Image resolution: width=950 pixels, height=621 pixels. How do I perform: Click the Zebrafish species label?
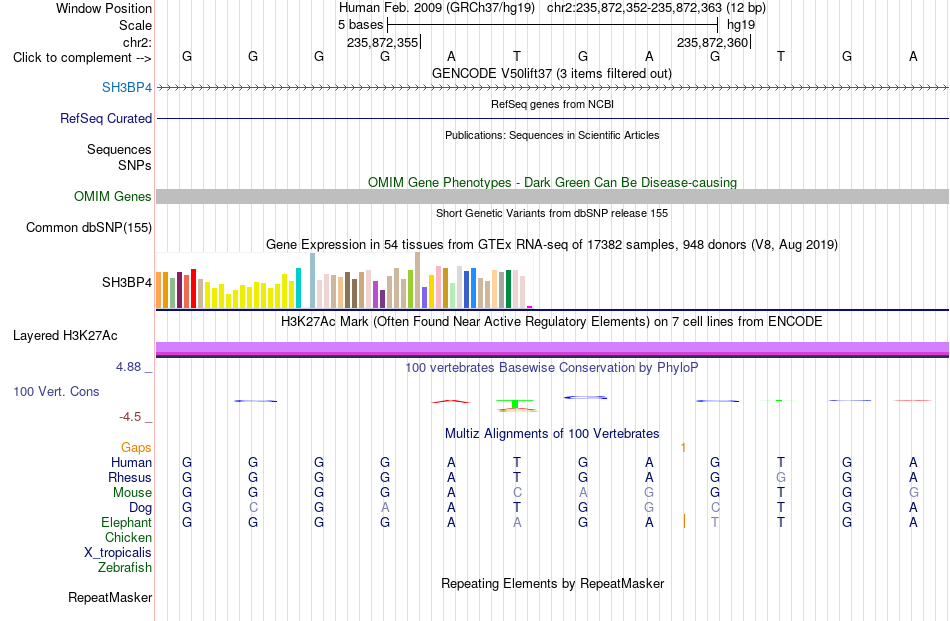click(125, 568)
